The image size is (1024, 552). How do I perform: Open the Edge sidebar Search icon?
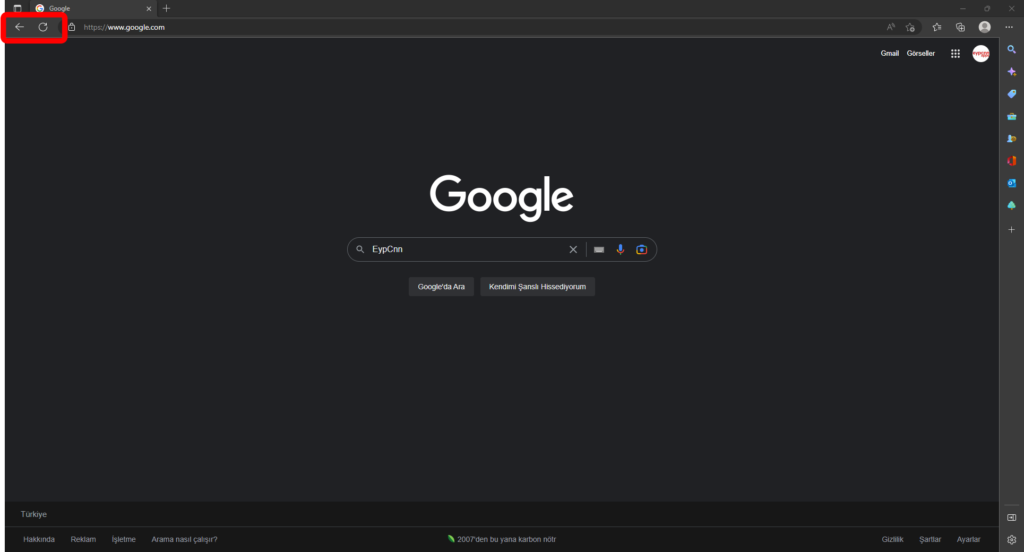[x=1012, y=49]
